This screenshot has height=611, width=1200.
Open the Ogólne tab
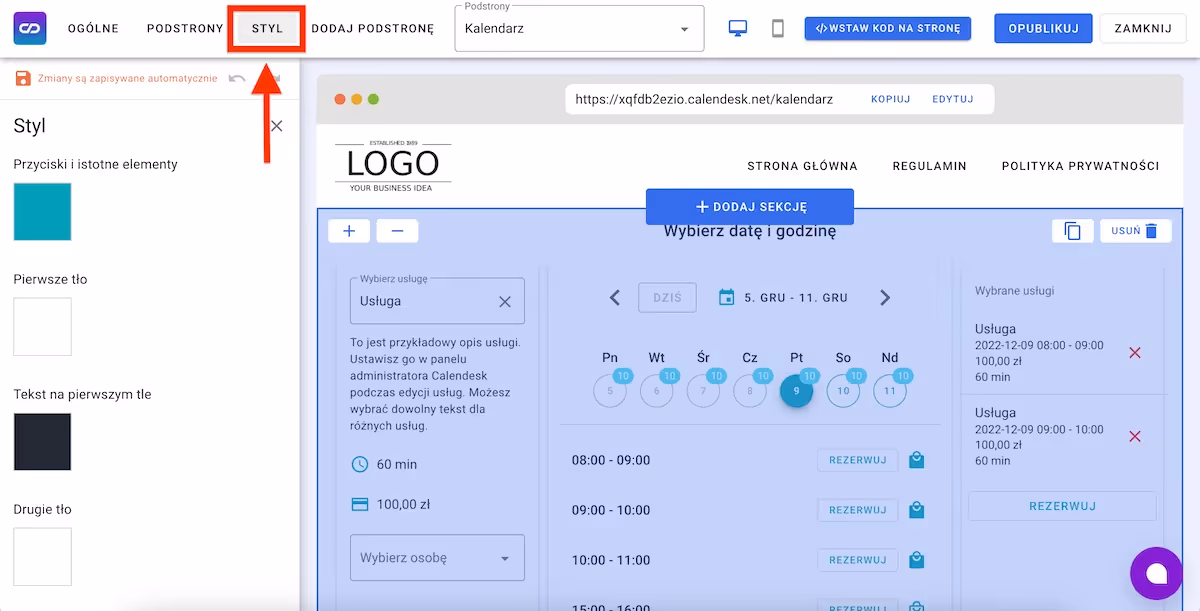(x=93, y=29)
